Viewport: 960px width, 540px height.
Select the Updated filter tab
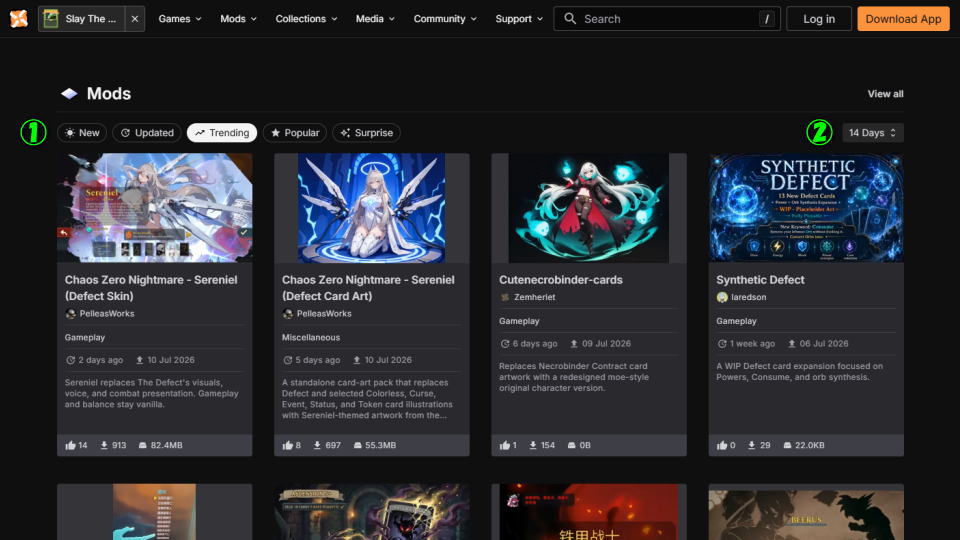pyautogui.click(x=147, y=133)
